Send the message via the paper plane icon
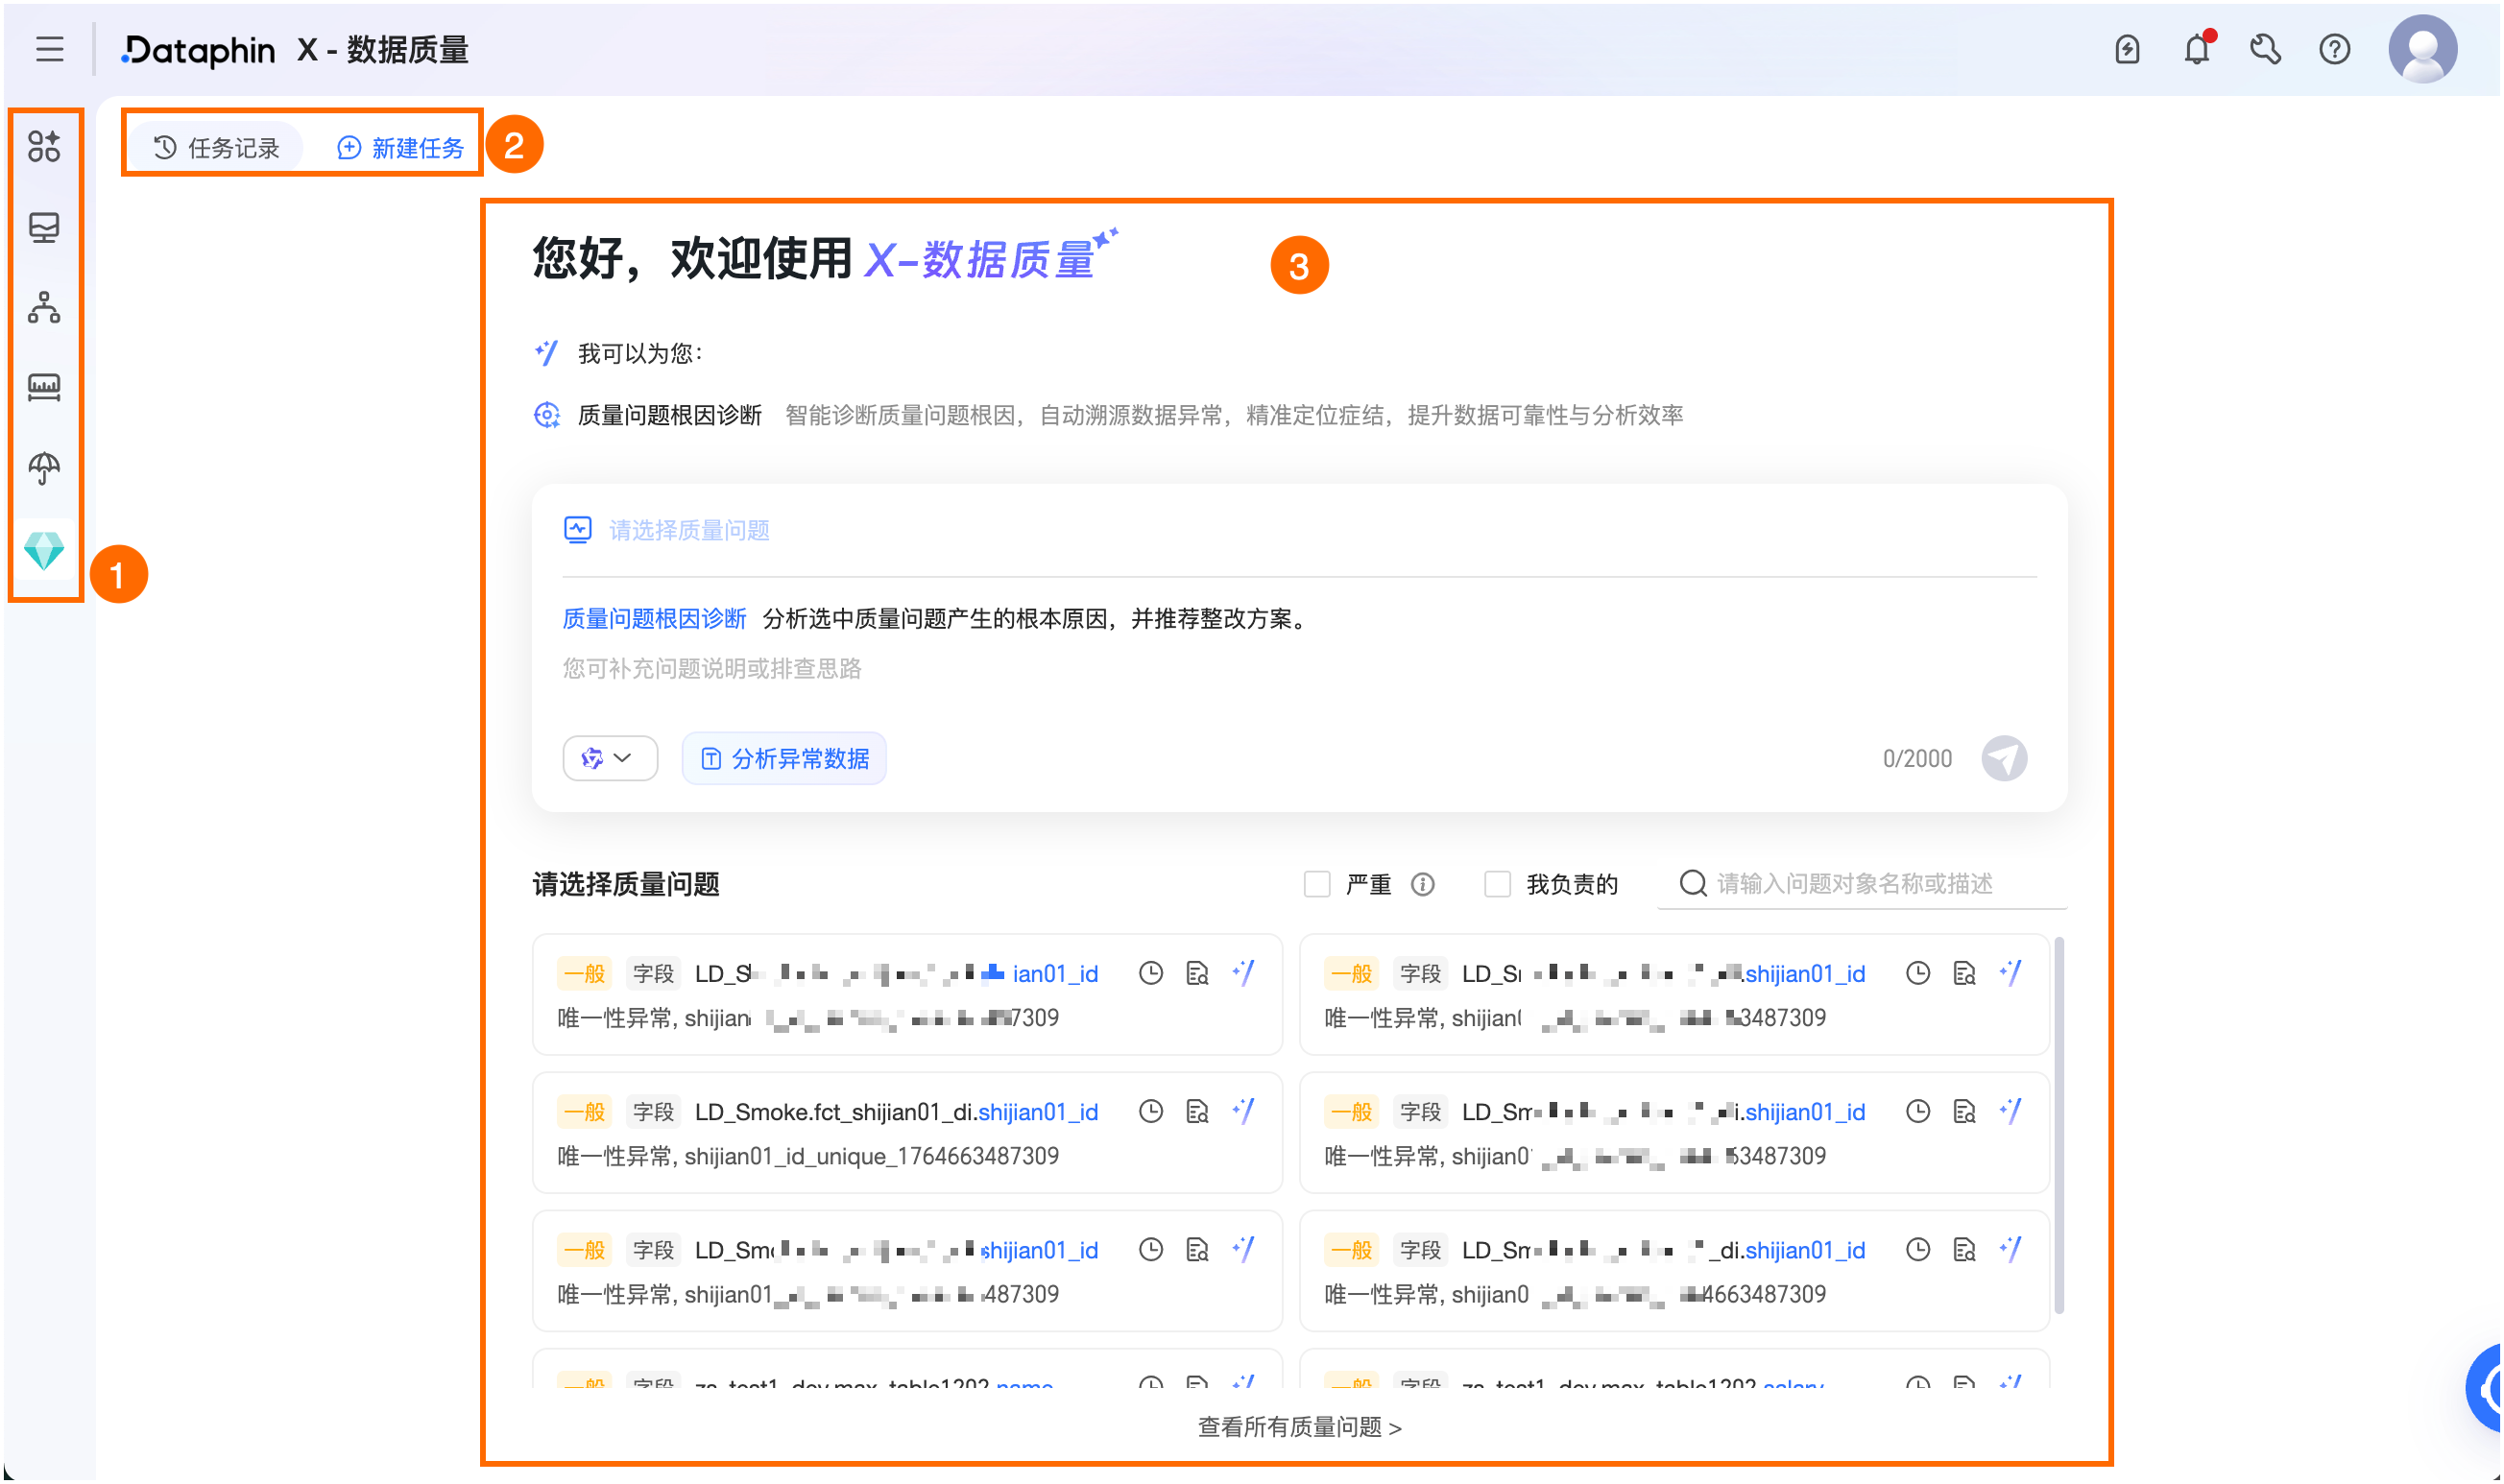This screenshot has height=1484, width=2504. pyautogui.click(x=2005, y=758)
